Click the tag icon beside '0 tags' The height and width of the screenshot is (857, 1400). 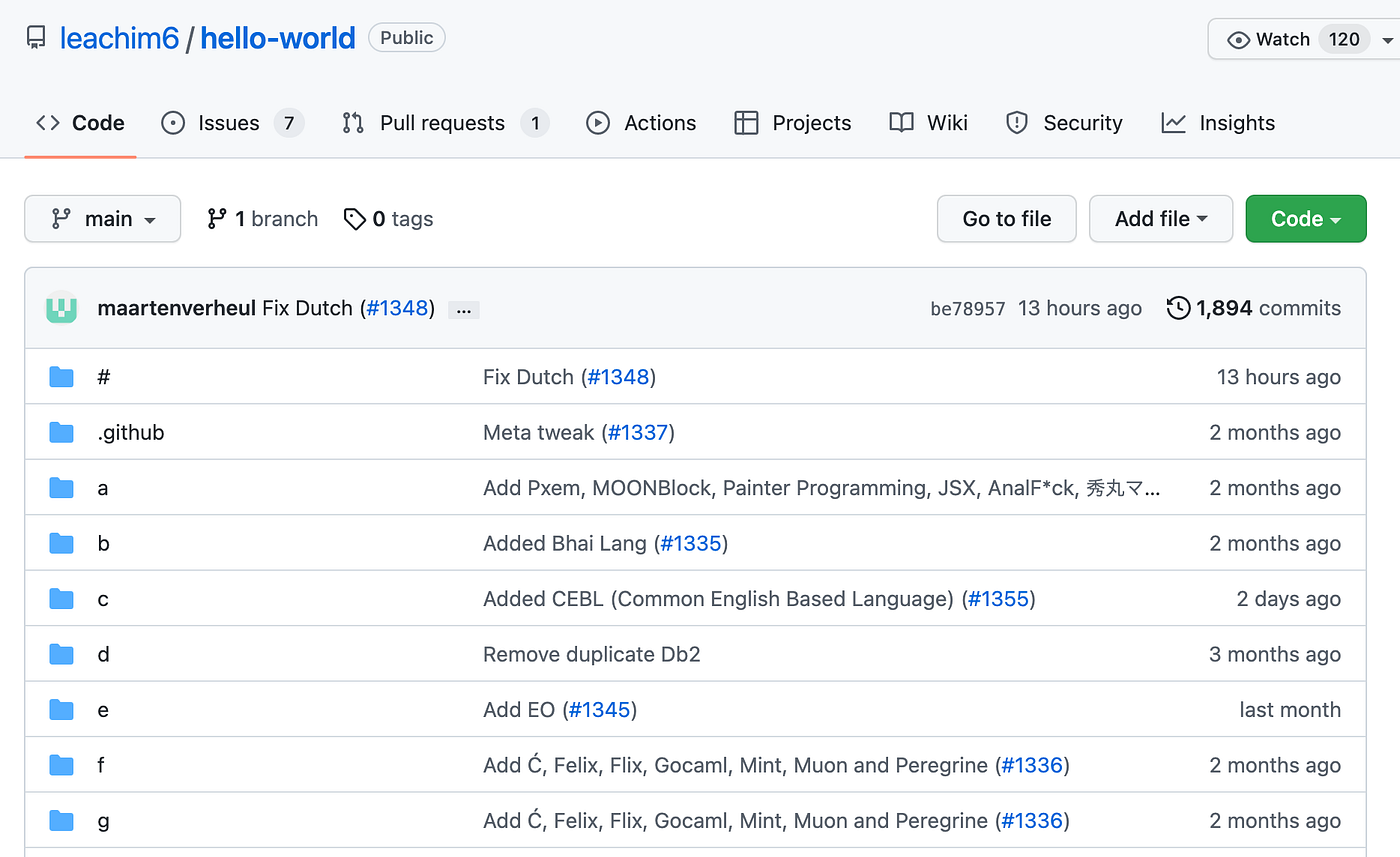click(x=356, y=218)
